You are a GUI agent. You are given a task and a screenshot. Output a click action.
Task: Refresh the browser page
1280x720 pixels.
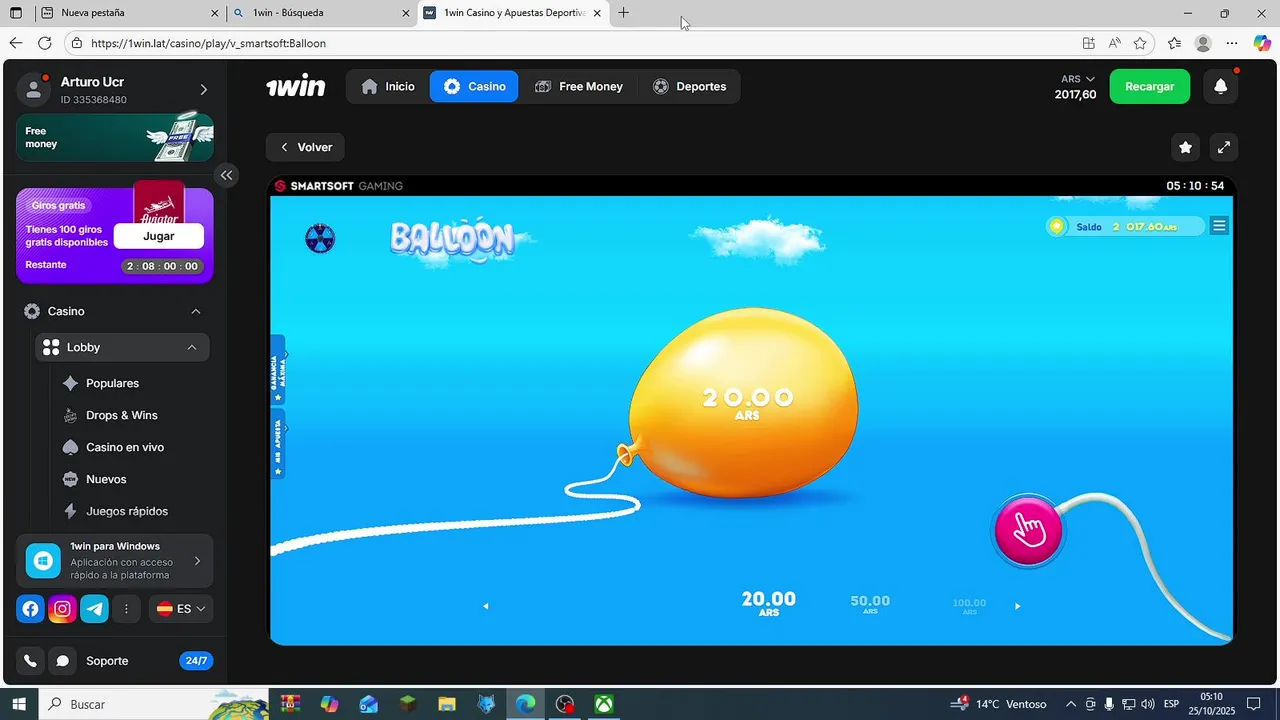[x=44, y=43]
